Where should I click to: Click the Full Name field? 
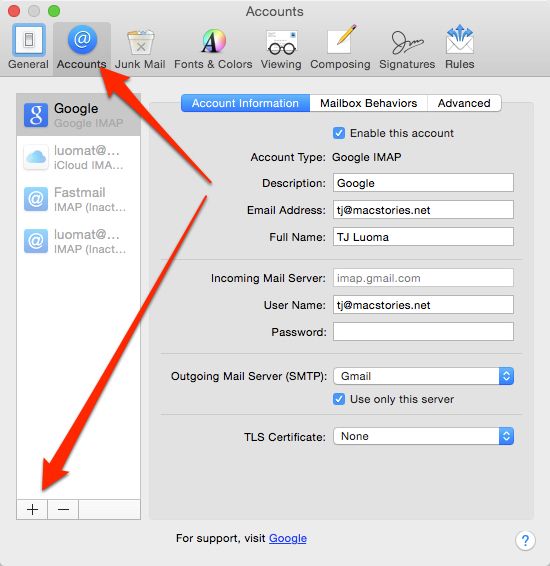point(423,237)
